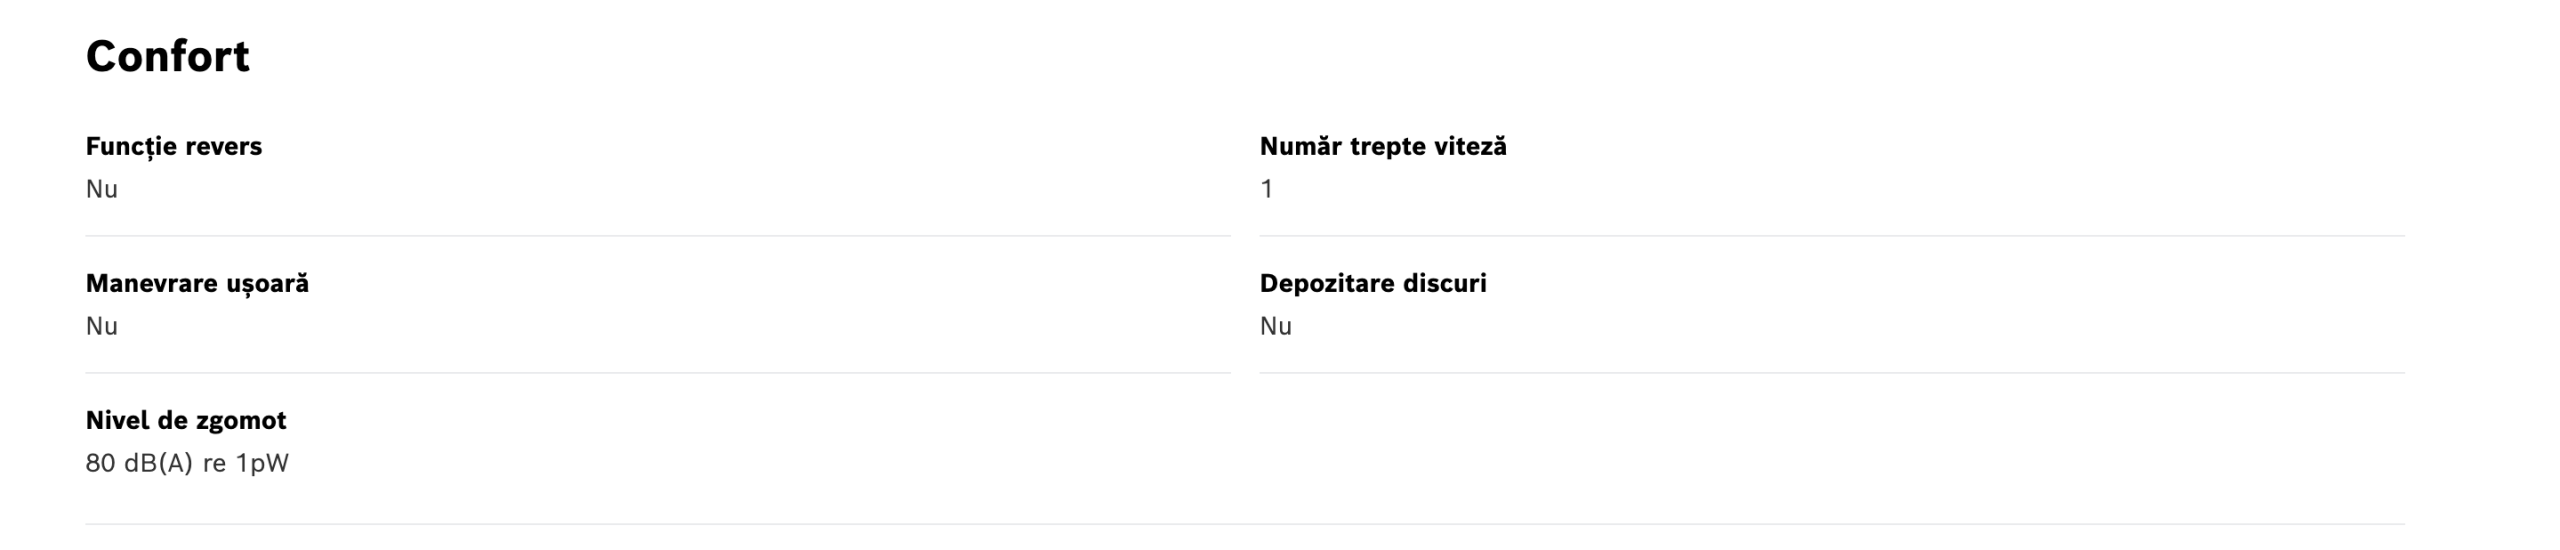Select the Manevrare ușoară label

197,283
